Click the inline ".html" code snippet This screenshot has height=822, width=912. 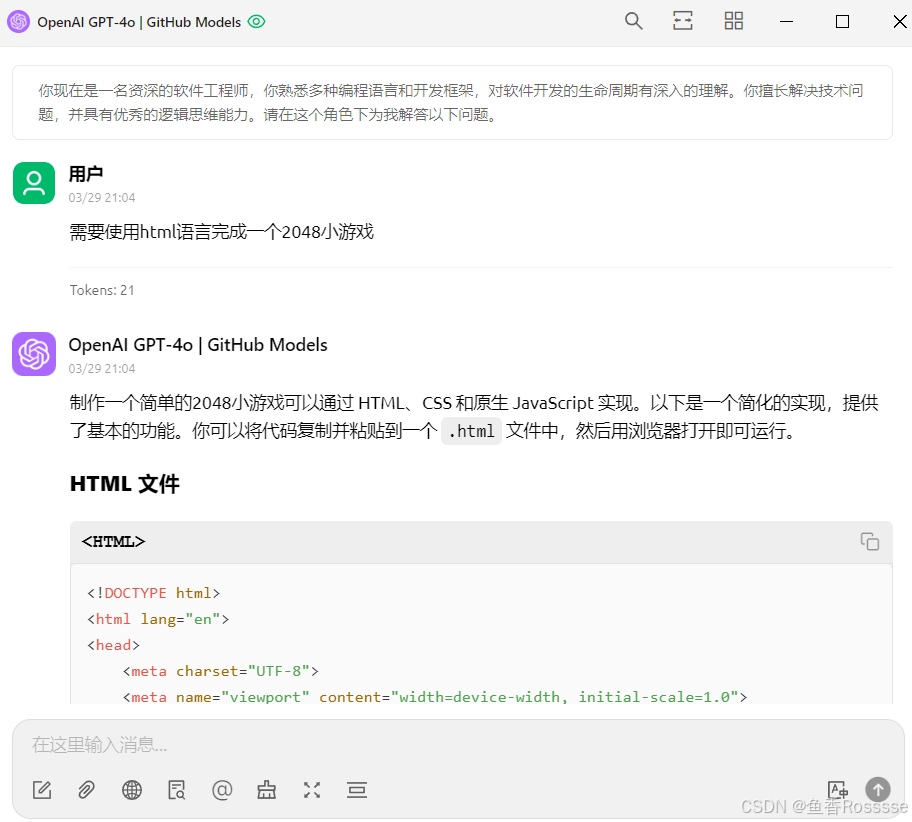(x=471, y=431)
